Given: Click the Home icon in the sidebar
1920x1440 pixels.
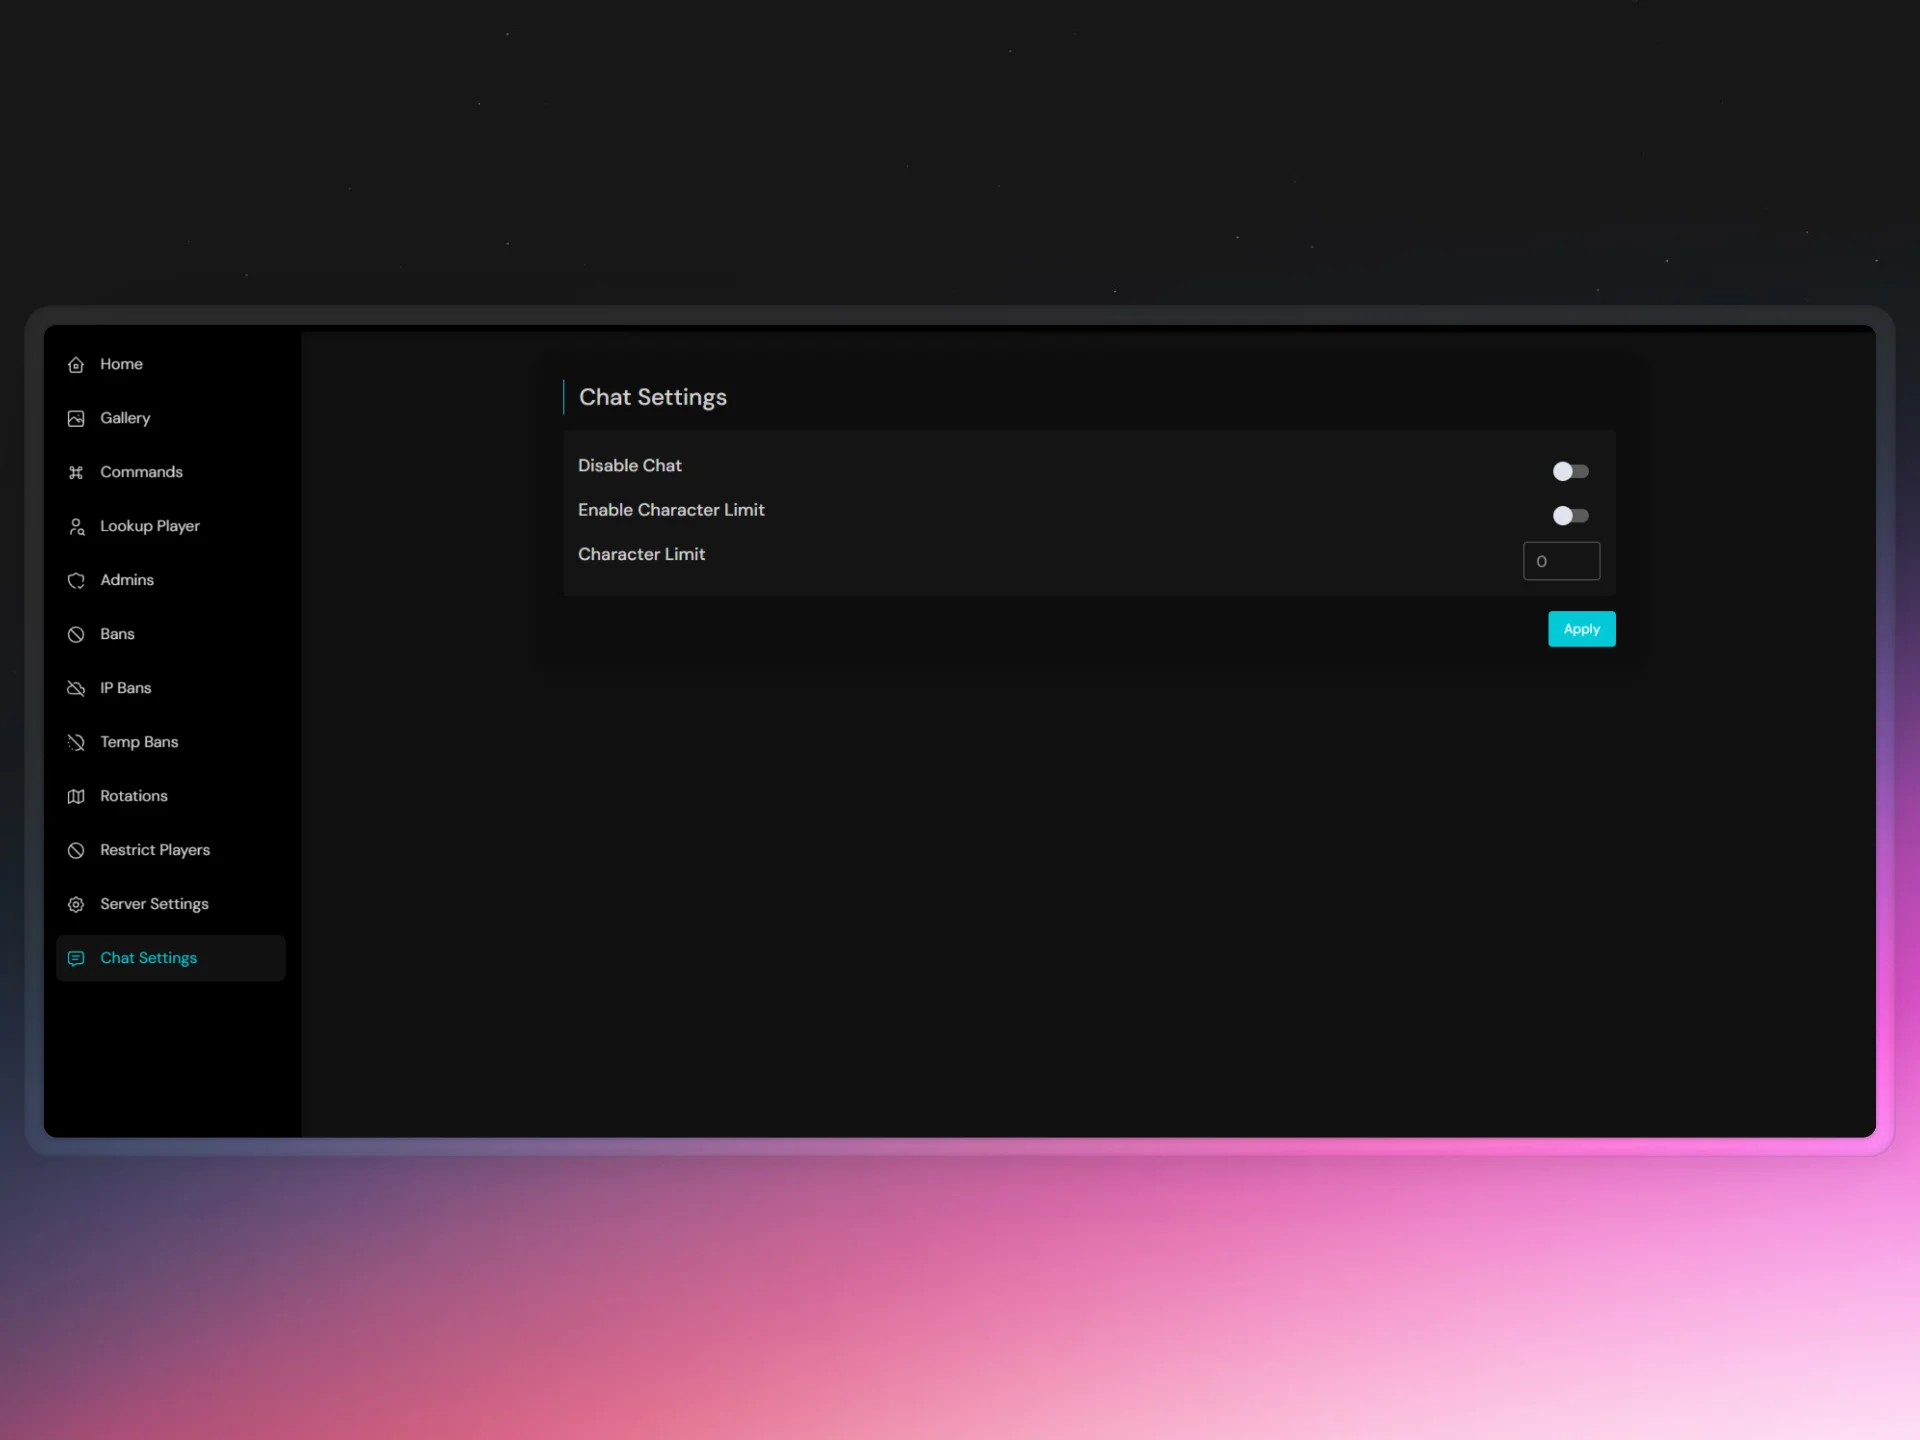Looking at the screenshot, I should point(77,364).
